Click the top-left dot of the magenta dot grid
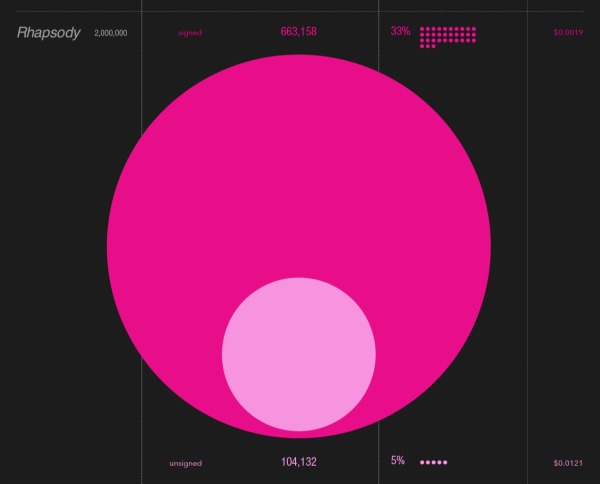Image resolution: width=600 pixels, height=484 pixels. (423, 29)
